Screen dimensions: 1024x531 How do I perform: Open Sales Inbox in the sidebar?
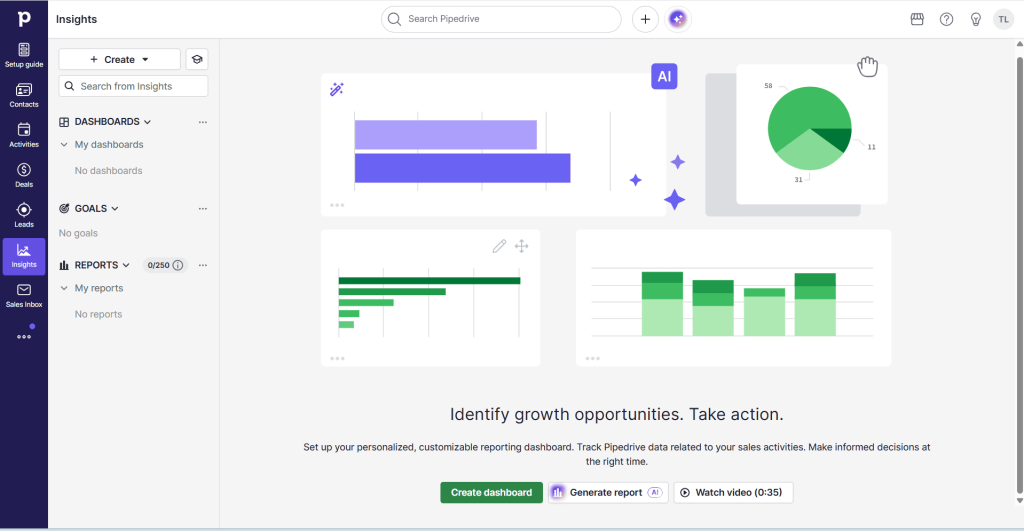[24, 295]
